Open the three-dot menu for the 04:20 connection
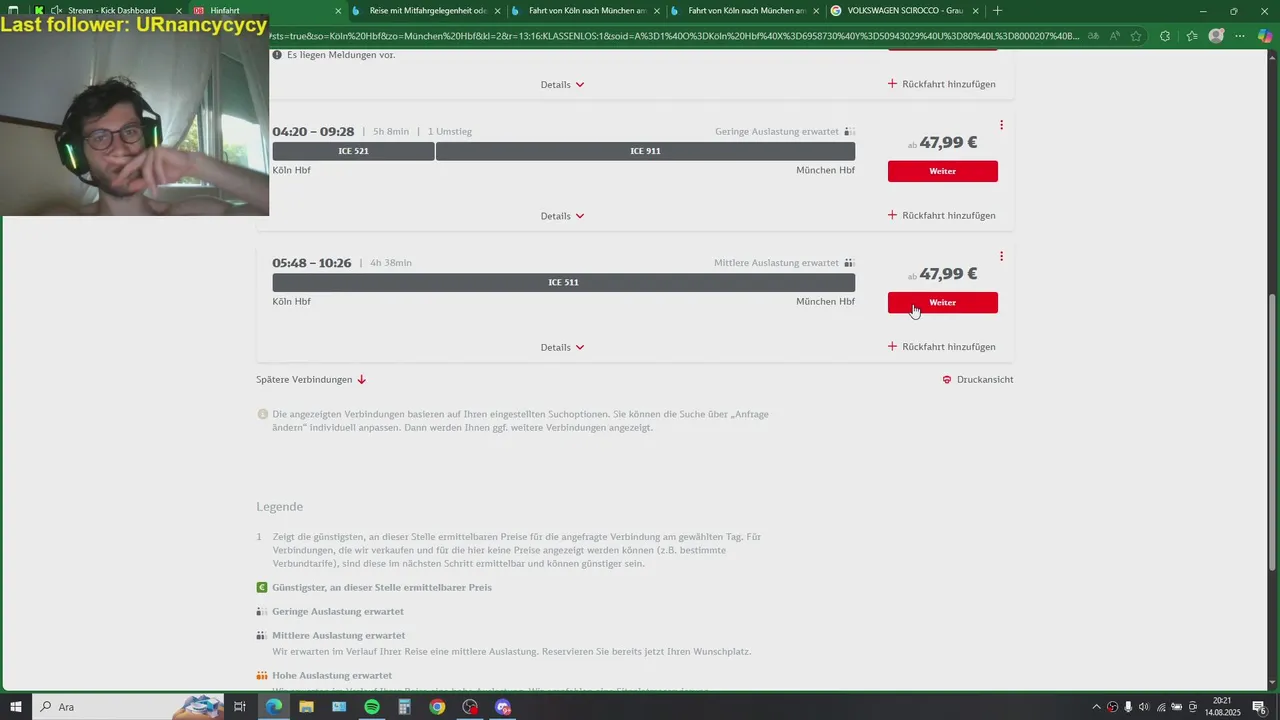1280x720 pixels. 1001,125
